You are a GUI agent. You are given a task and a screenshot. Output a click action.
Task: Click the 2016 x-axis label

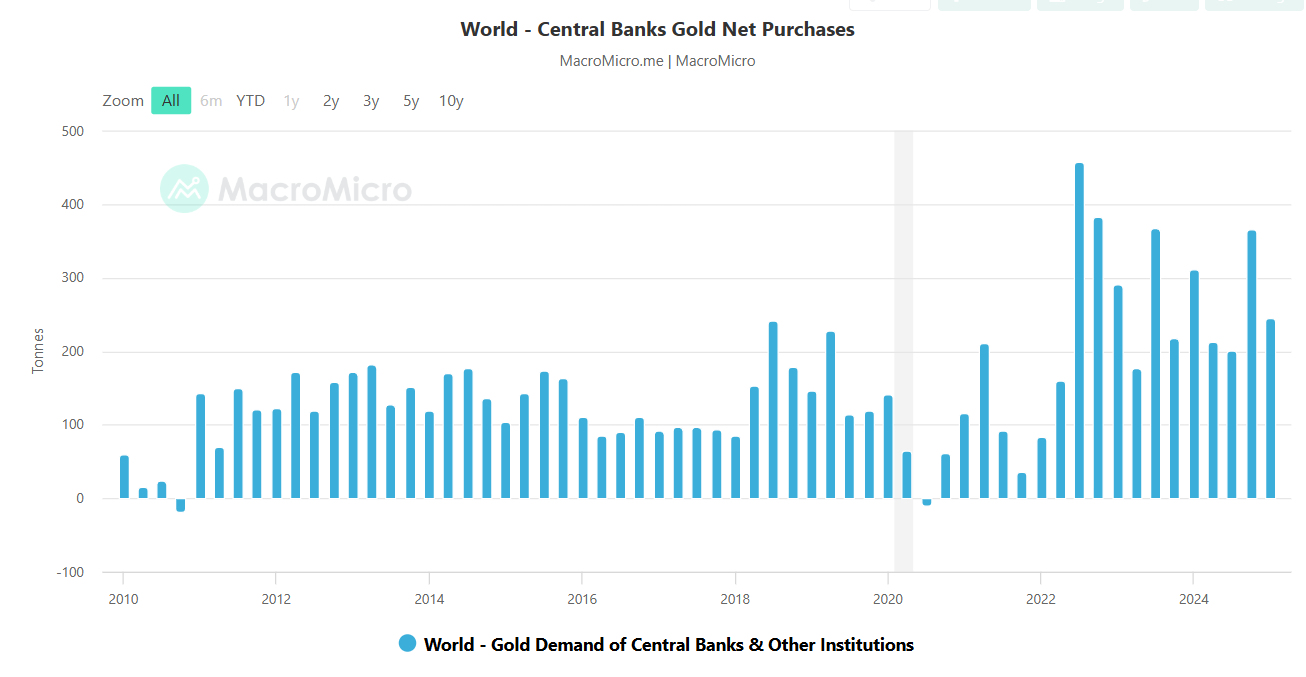582,600
